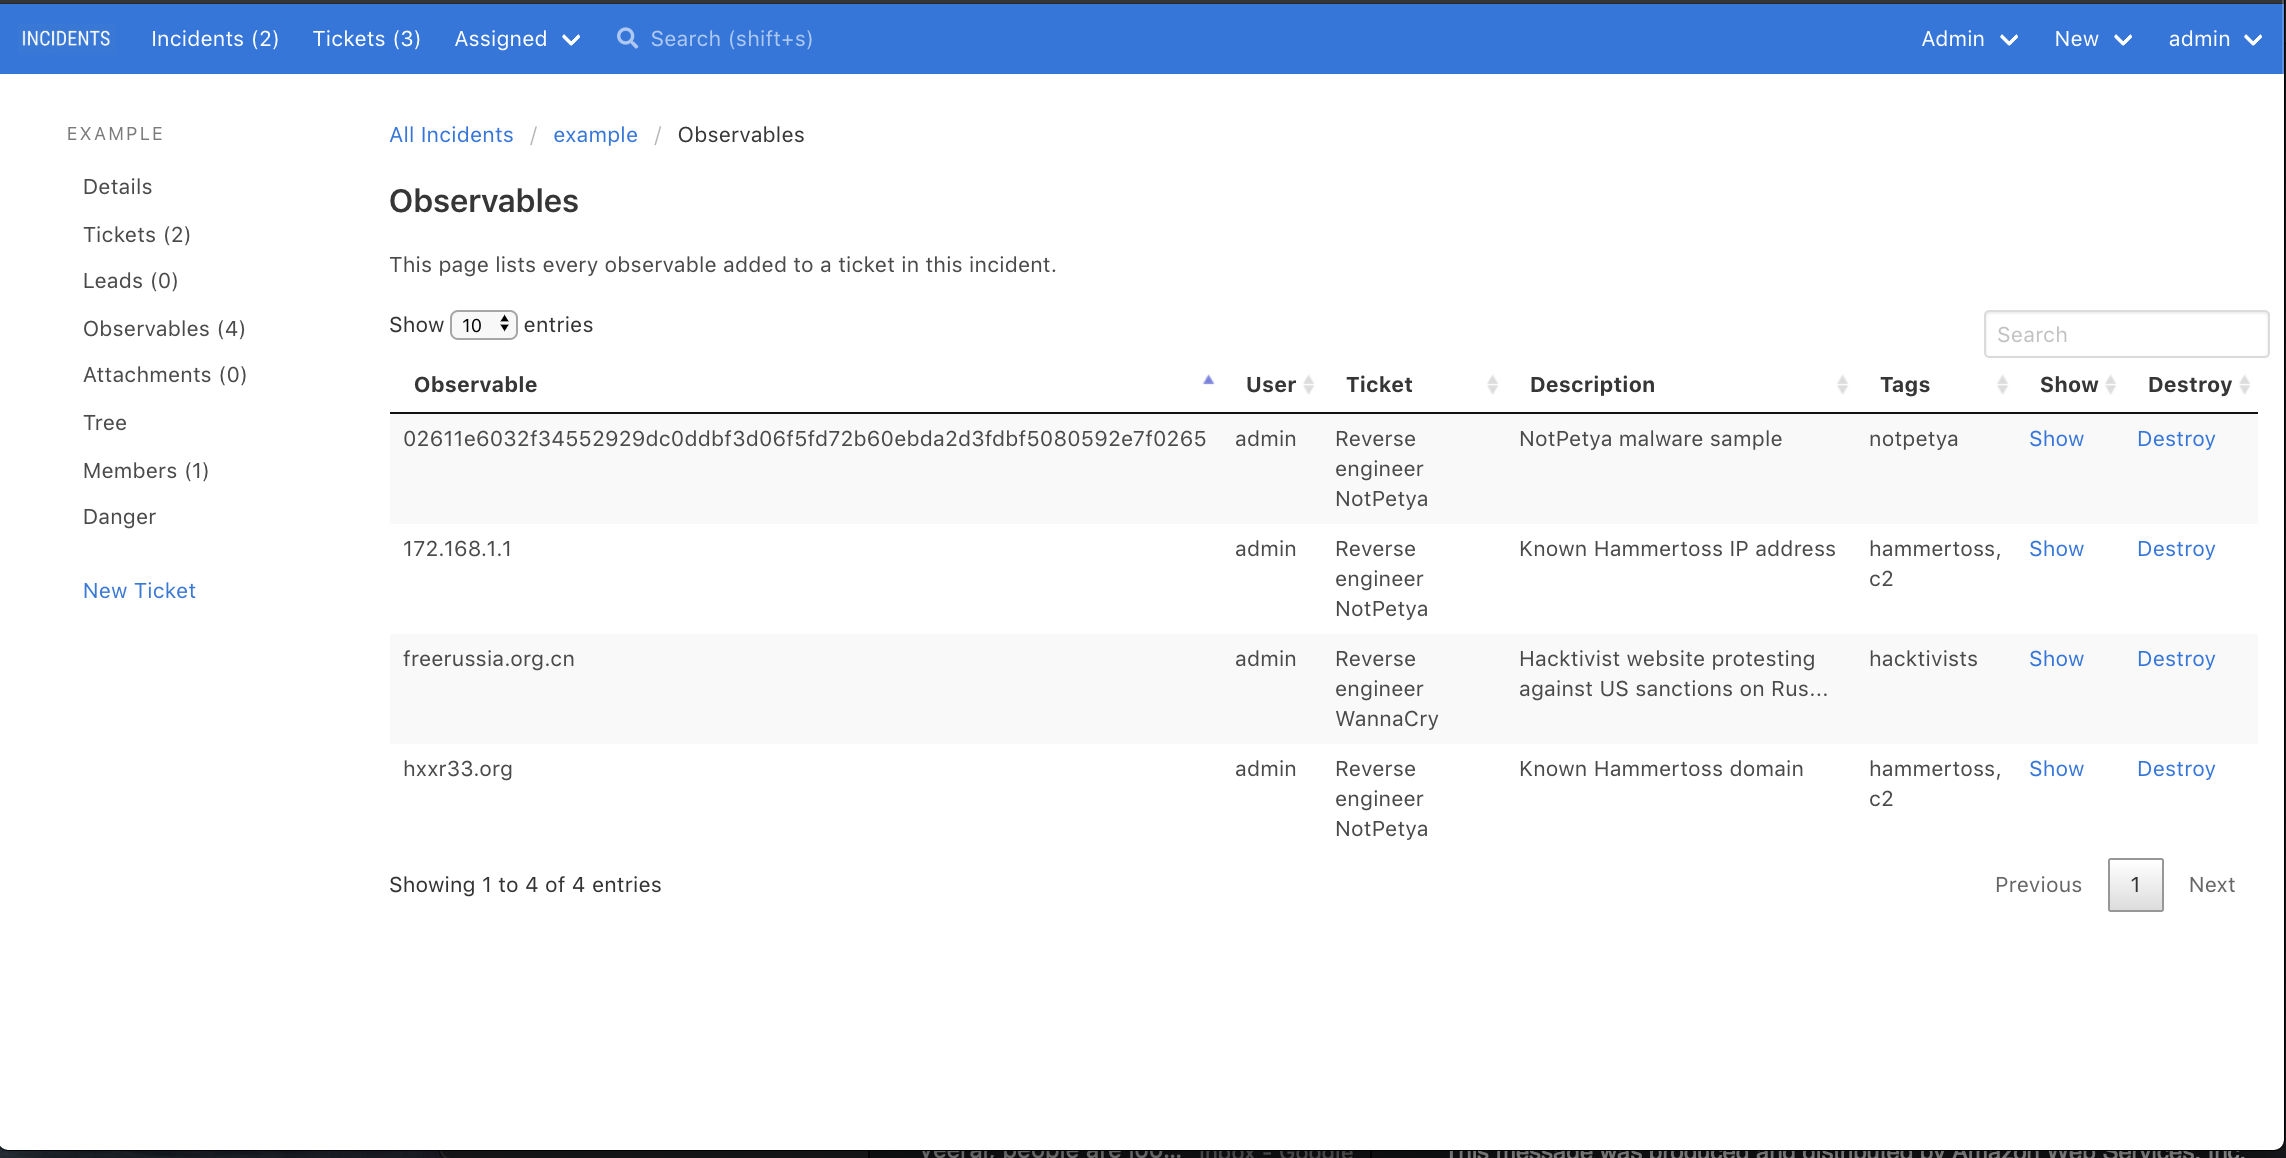
Task: Open Members (1) in the sidebar
Action: (146, 470)
